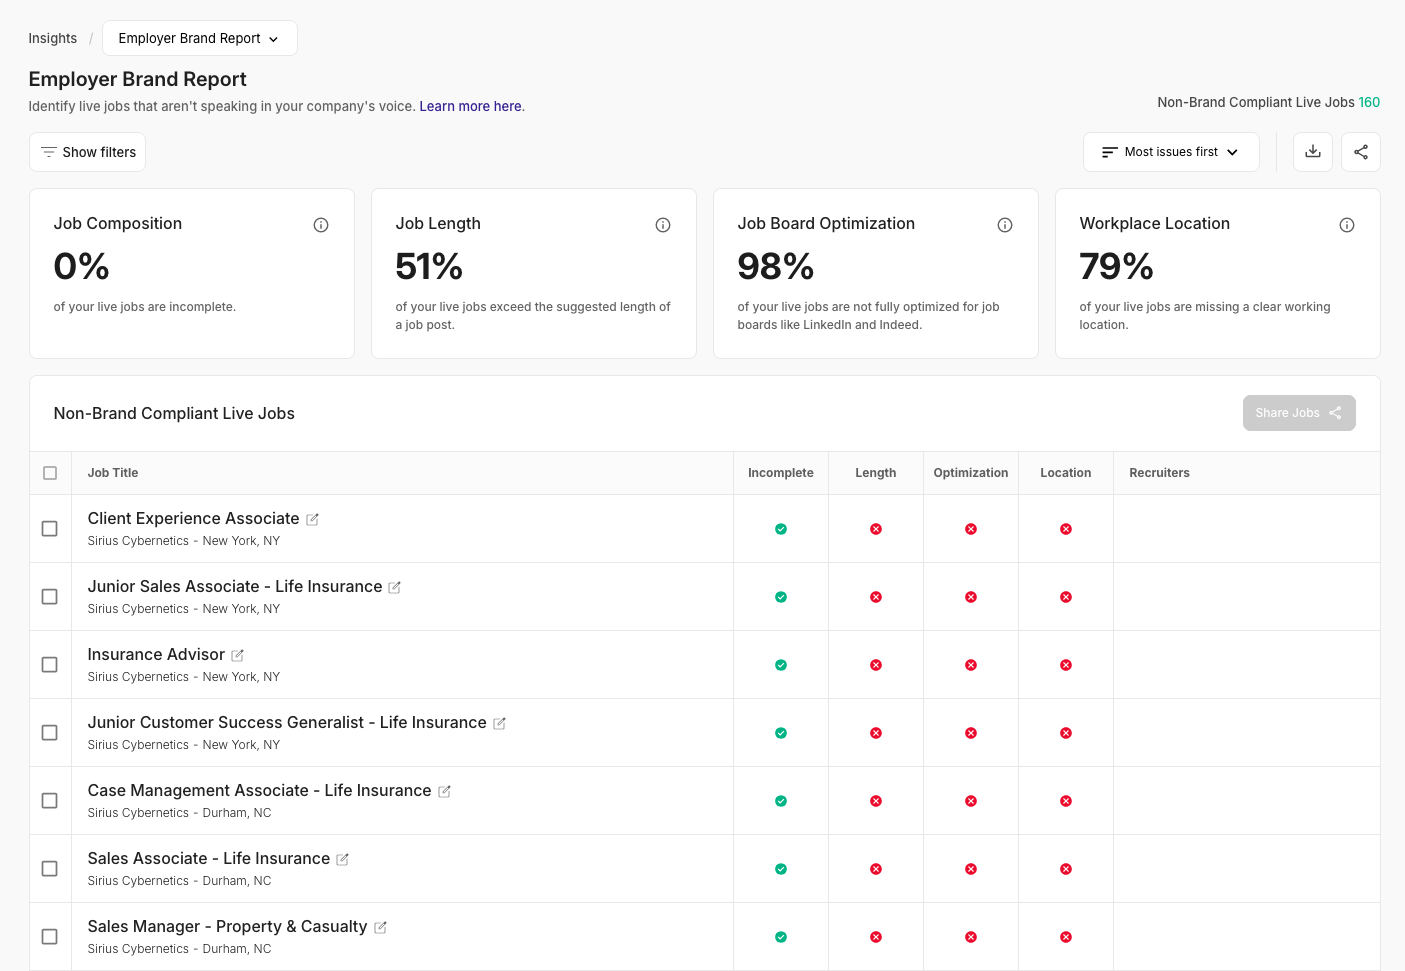Open info tooltip for Job Length

point(663,225)
